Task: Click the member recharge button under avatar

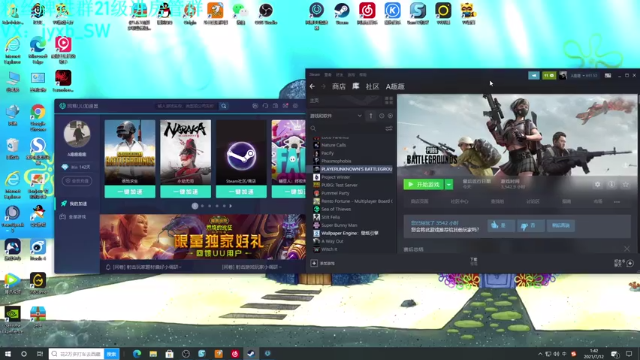Action: click(x=77, y=181)
